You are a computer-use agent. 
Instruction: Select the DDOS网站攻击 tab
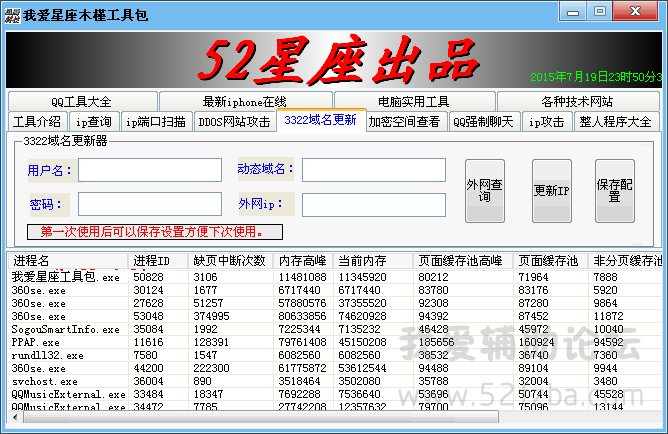tap(235, 122)
